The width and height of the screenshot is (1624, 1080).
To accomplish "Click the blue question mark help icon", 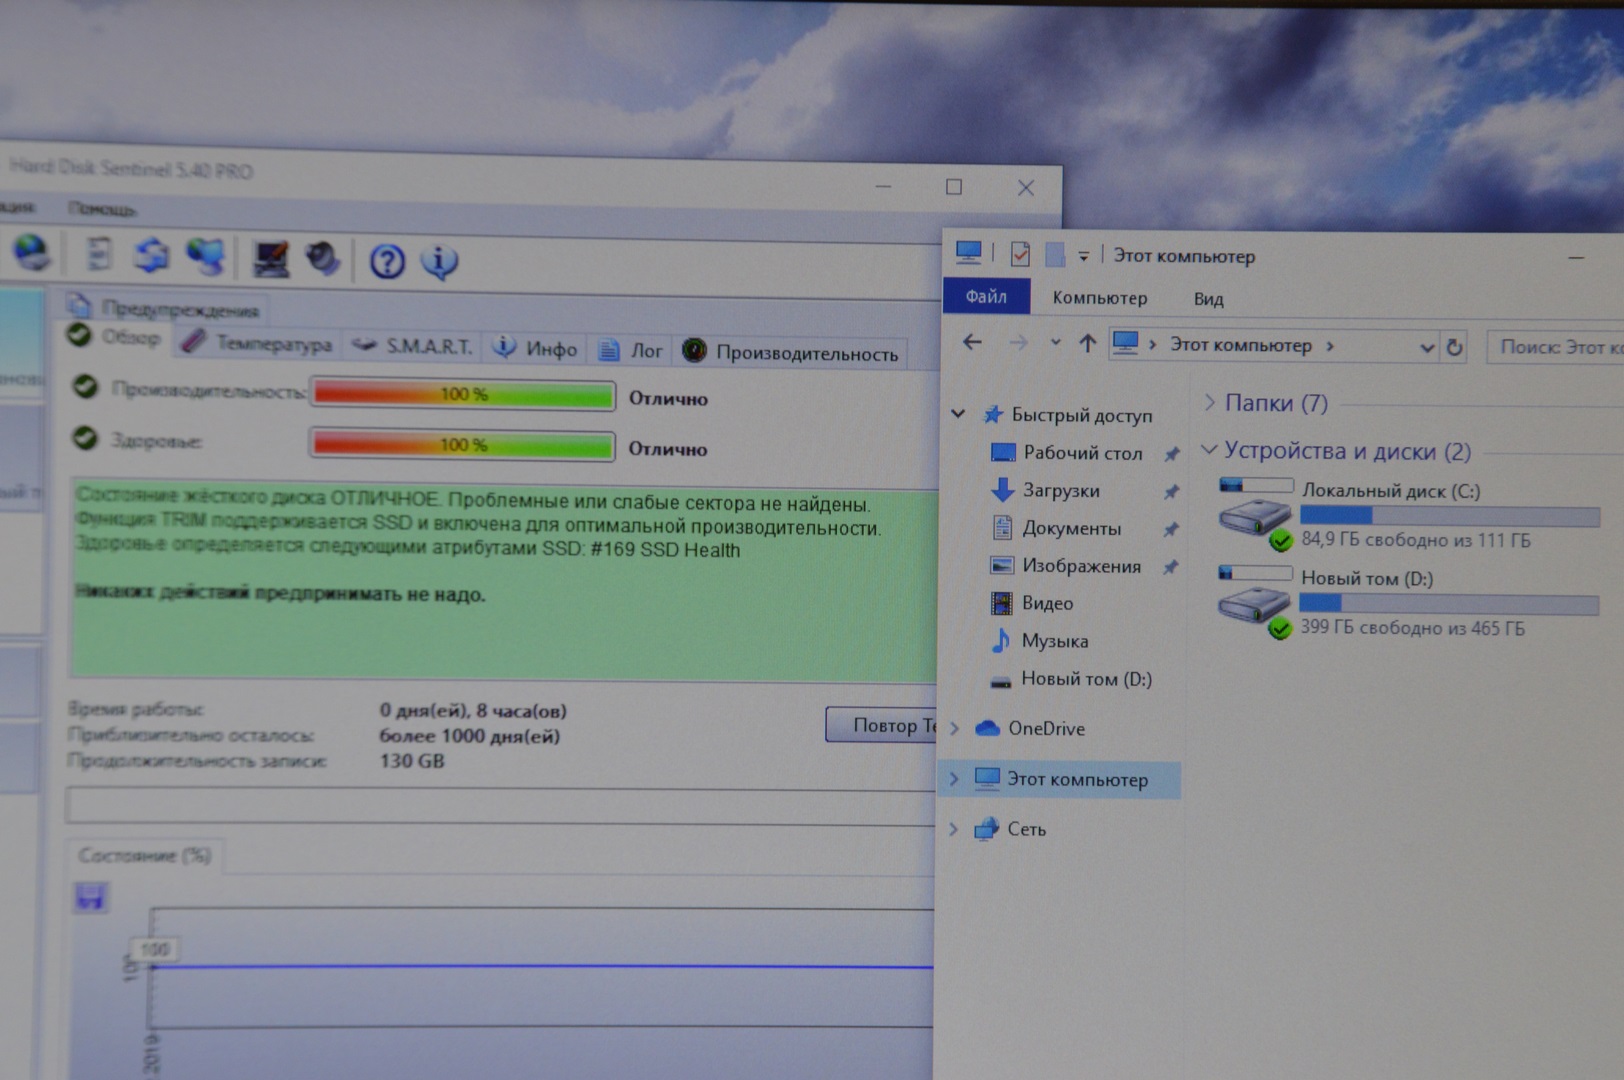I will pos(387,262).
